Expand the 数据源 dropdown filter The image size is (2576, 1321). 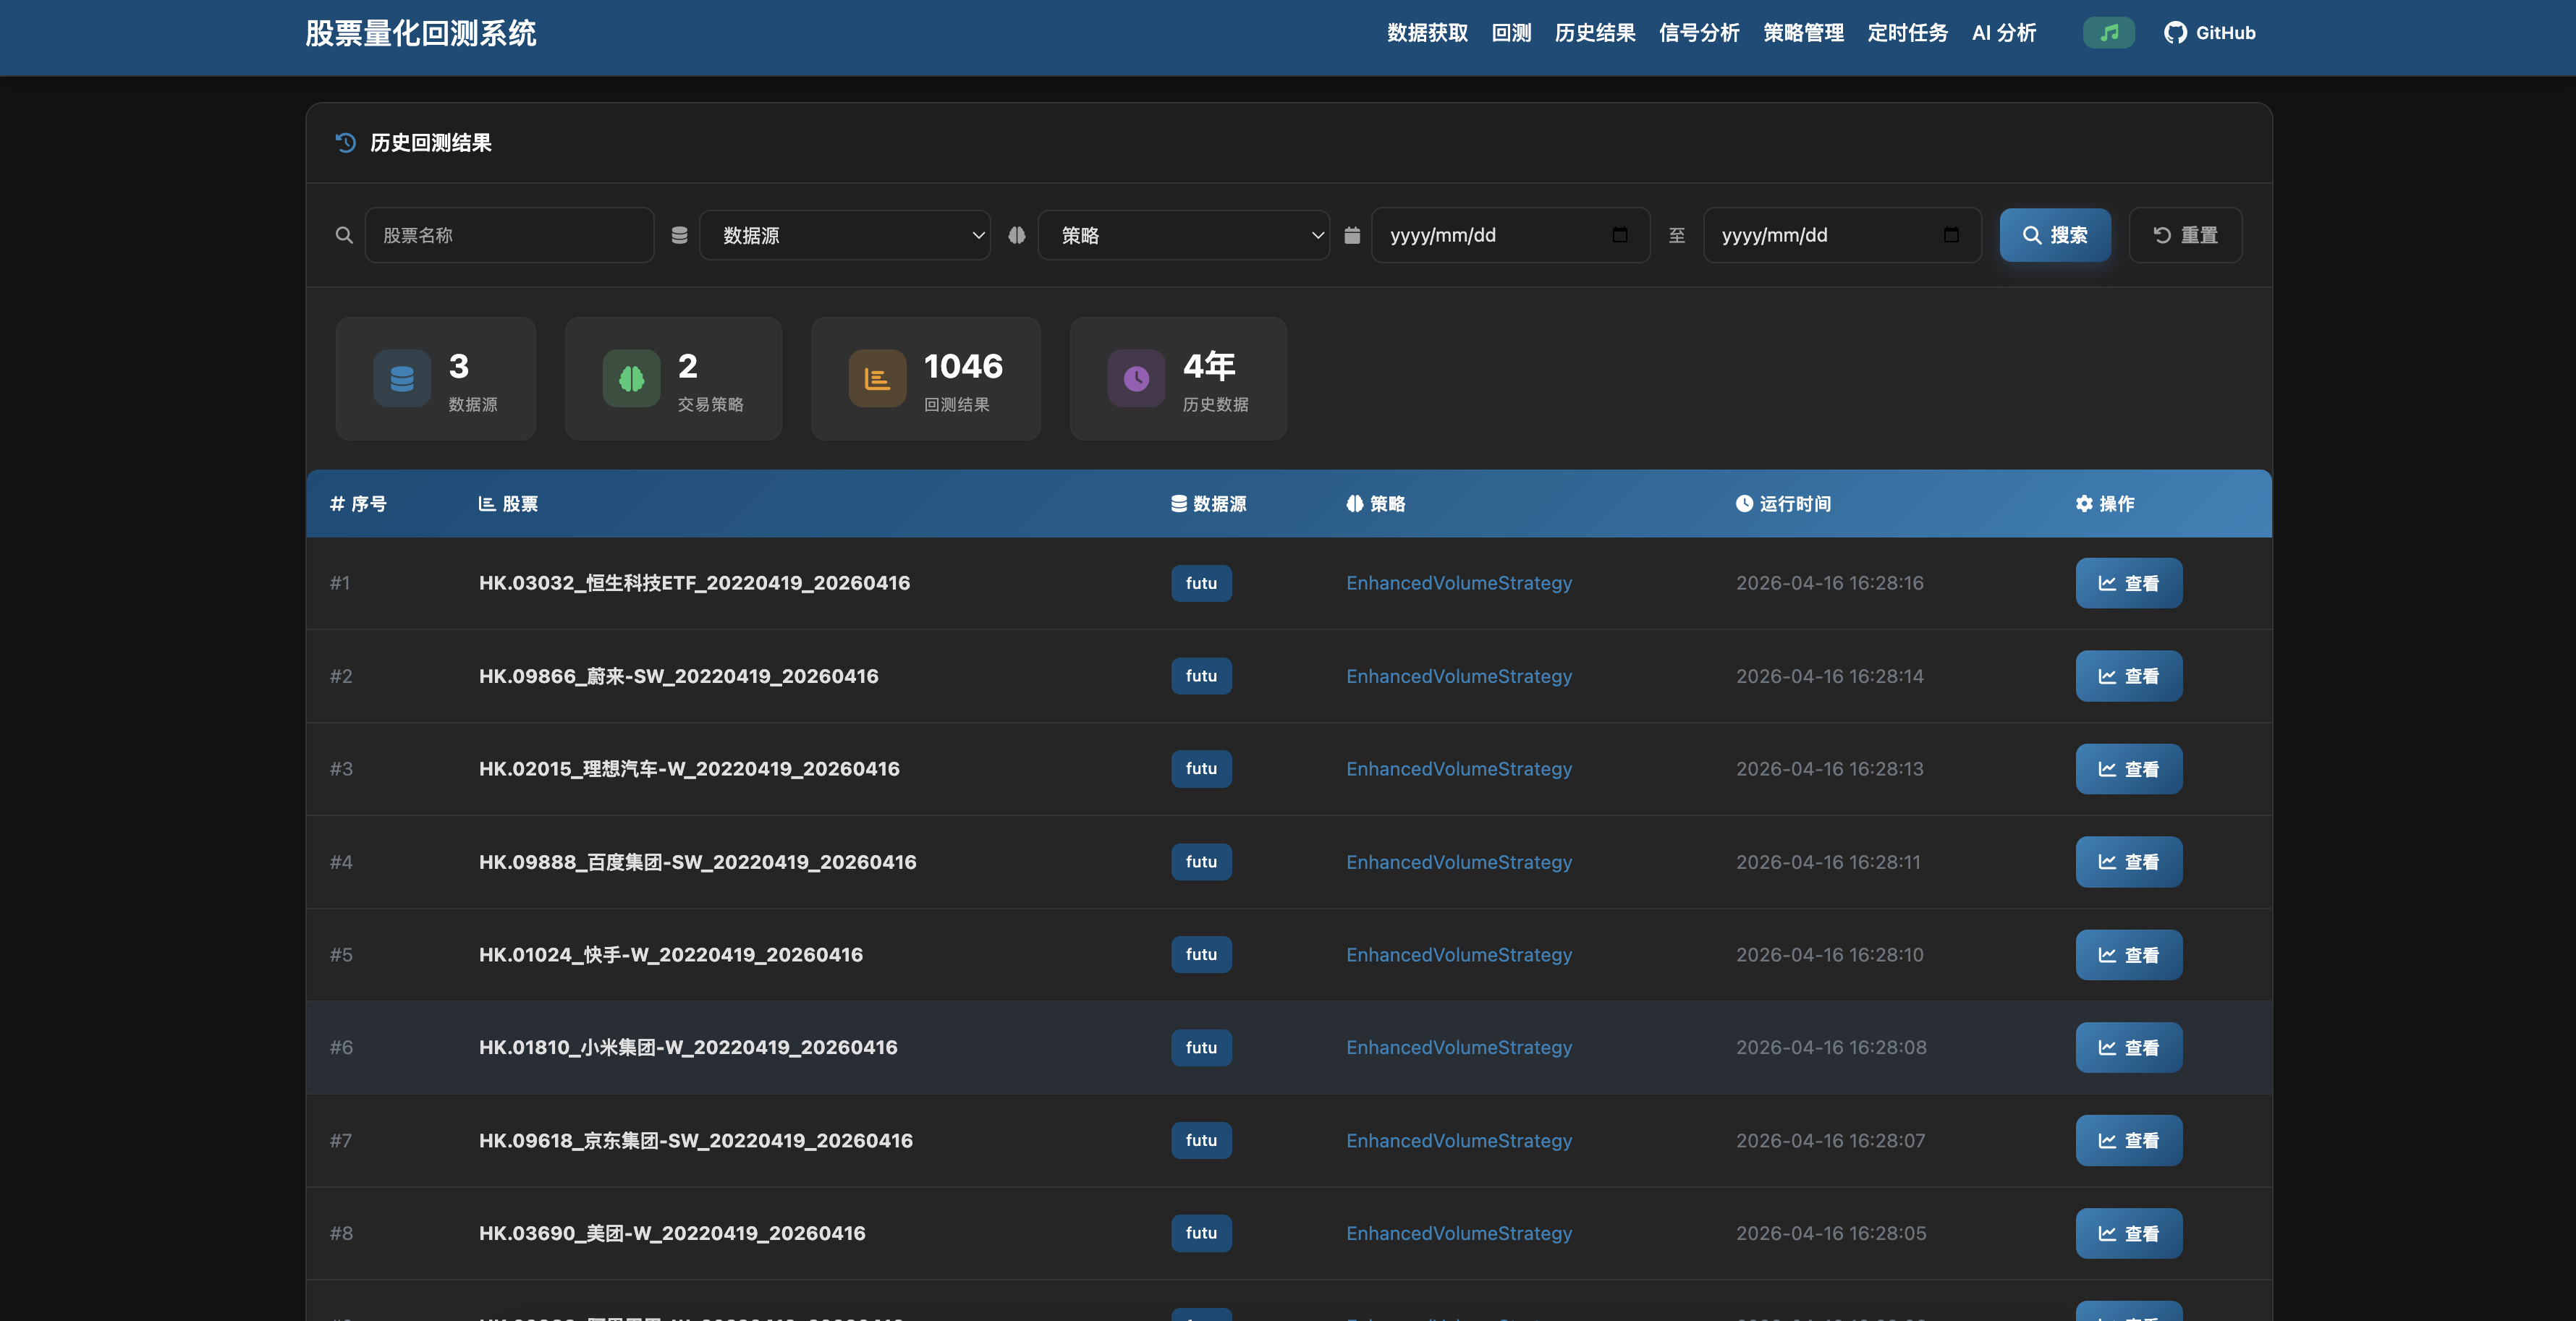(x=844, y=235)
